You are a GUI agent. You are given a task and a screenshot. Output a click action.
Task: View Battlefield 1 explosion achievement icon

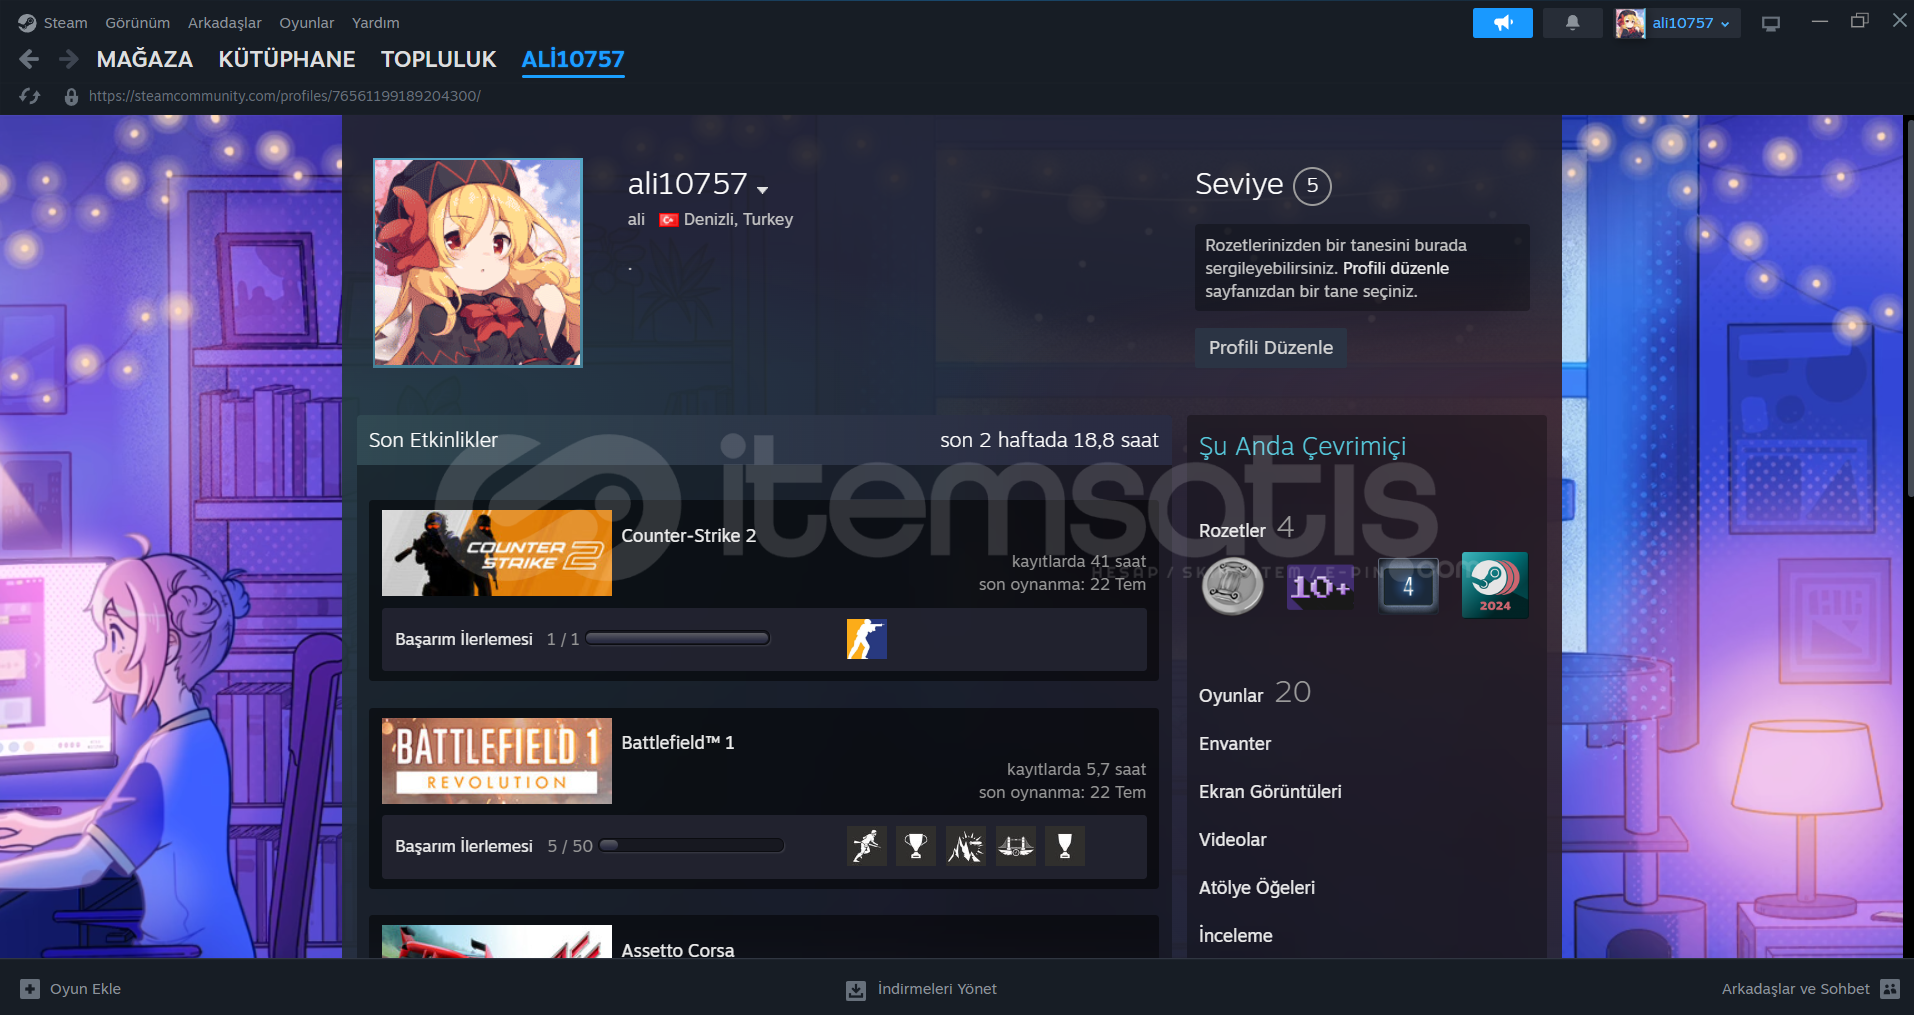tap(966, 846)
